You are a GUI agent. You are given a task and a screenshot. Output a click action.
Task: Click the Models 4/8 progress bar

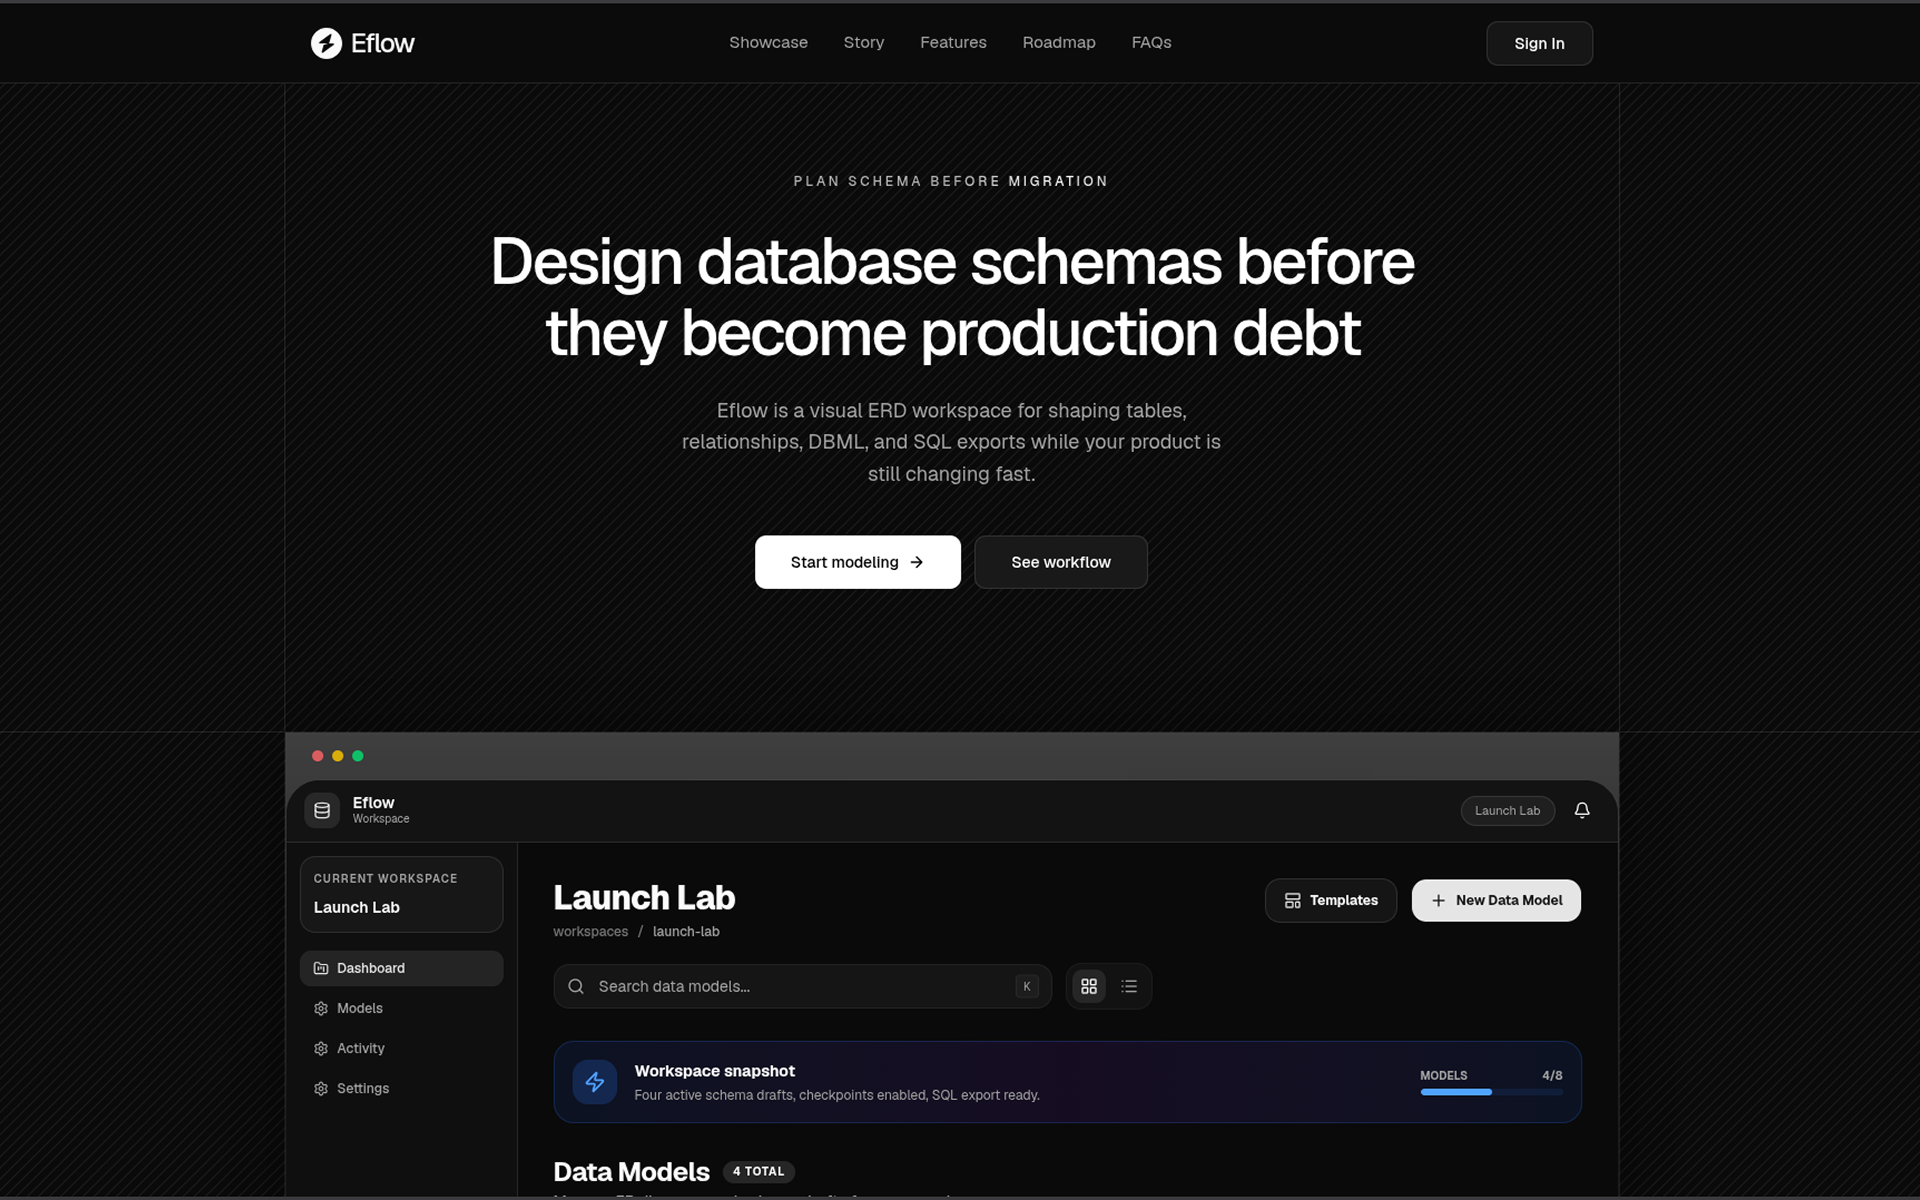point(1491,1092)
